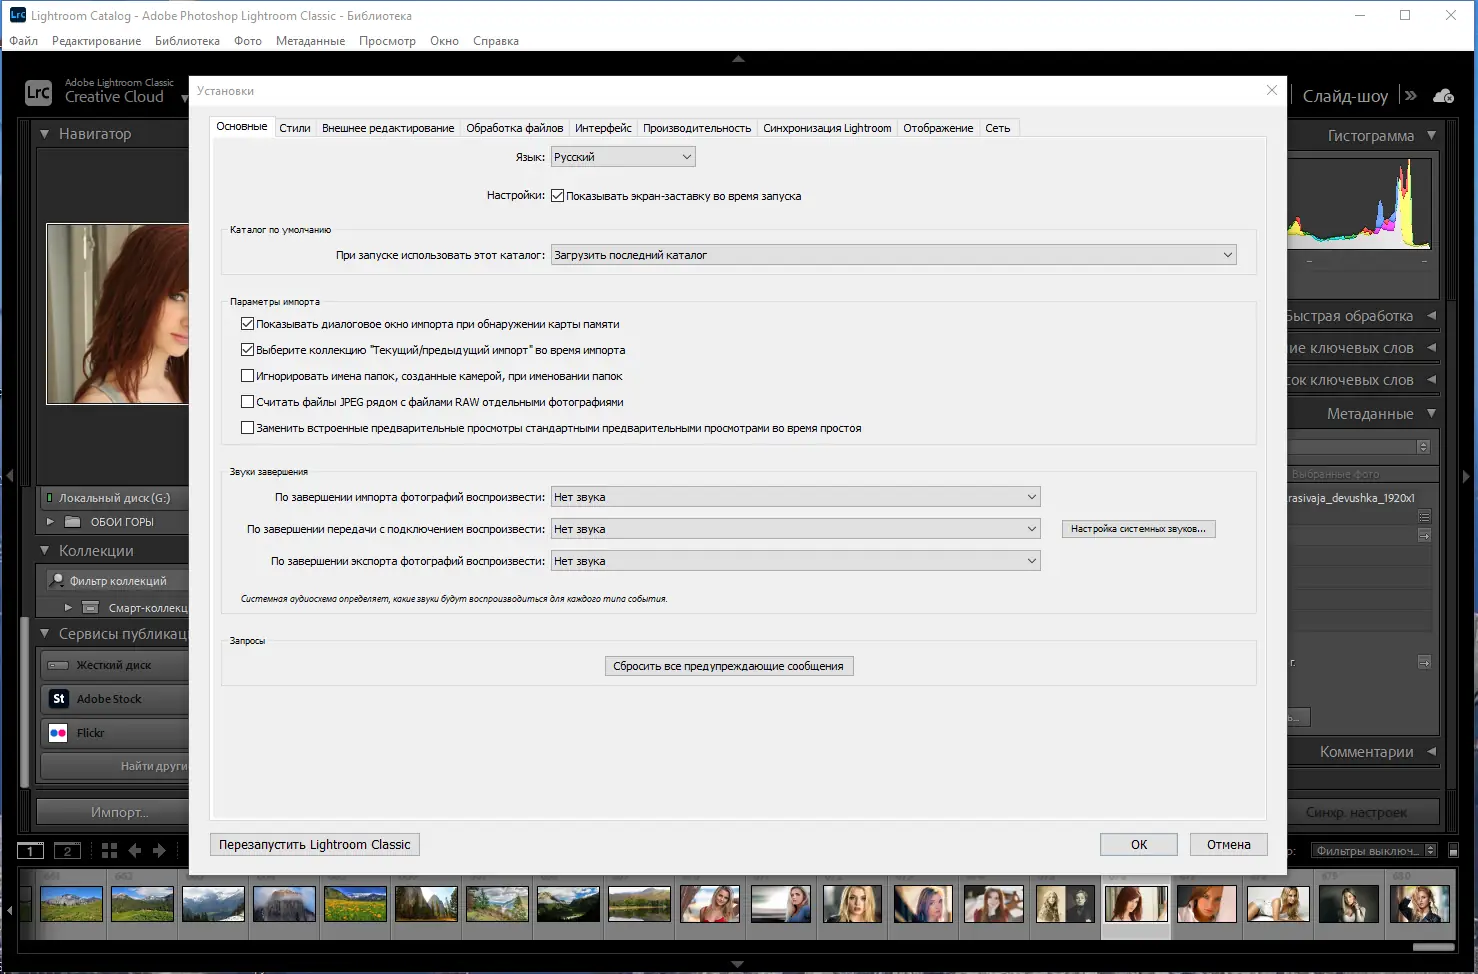Open the default catalog startup dropdown
Image resolution: width=1478 pixels, height=974 pixels.
[x=894, y=255]
